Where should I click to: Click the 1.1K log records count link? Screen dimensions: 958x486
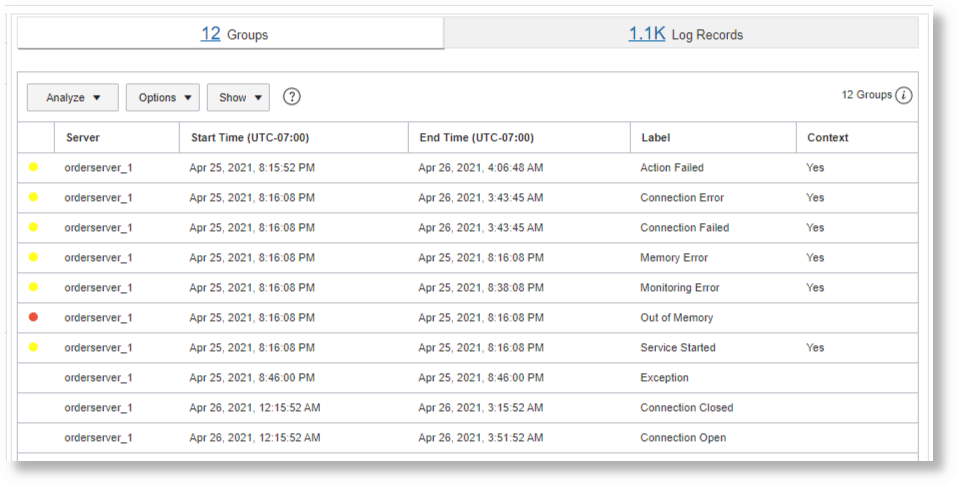646,34
